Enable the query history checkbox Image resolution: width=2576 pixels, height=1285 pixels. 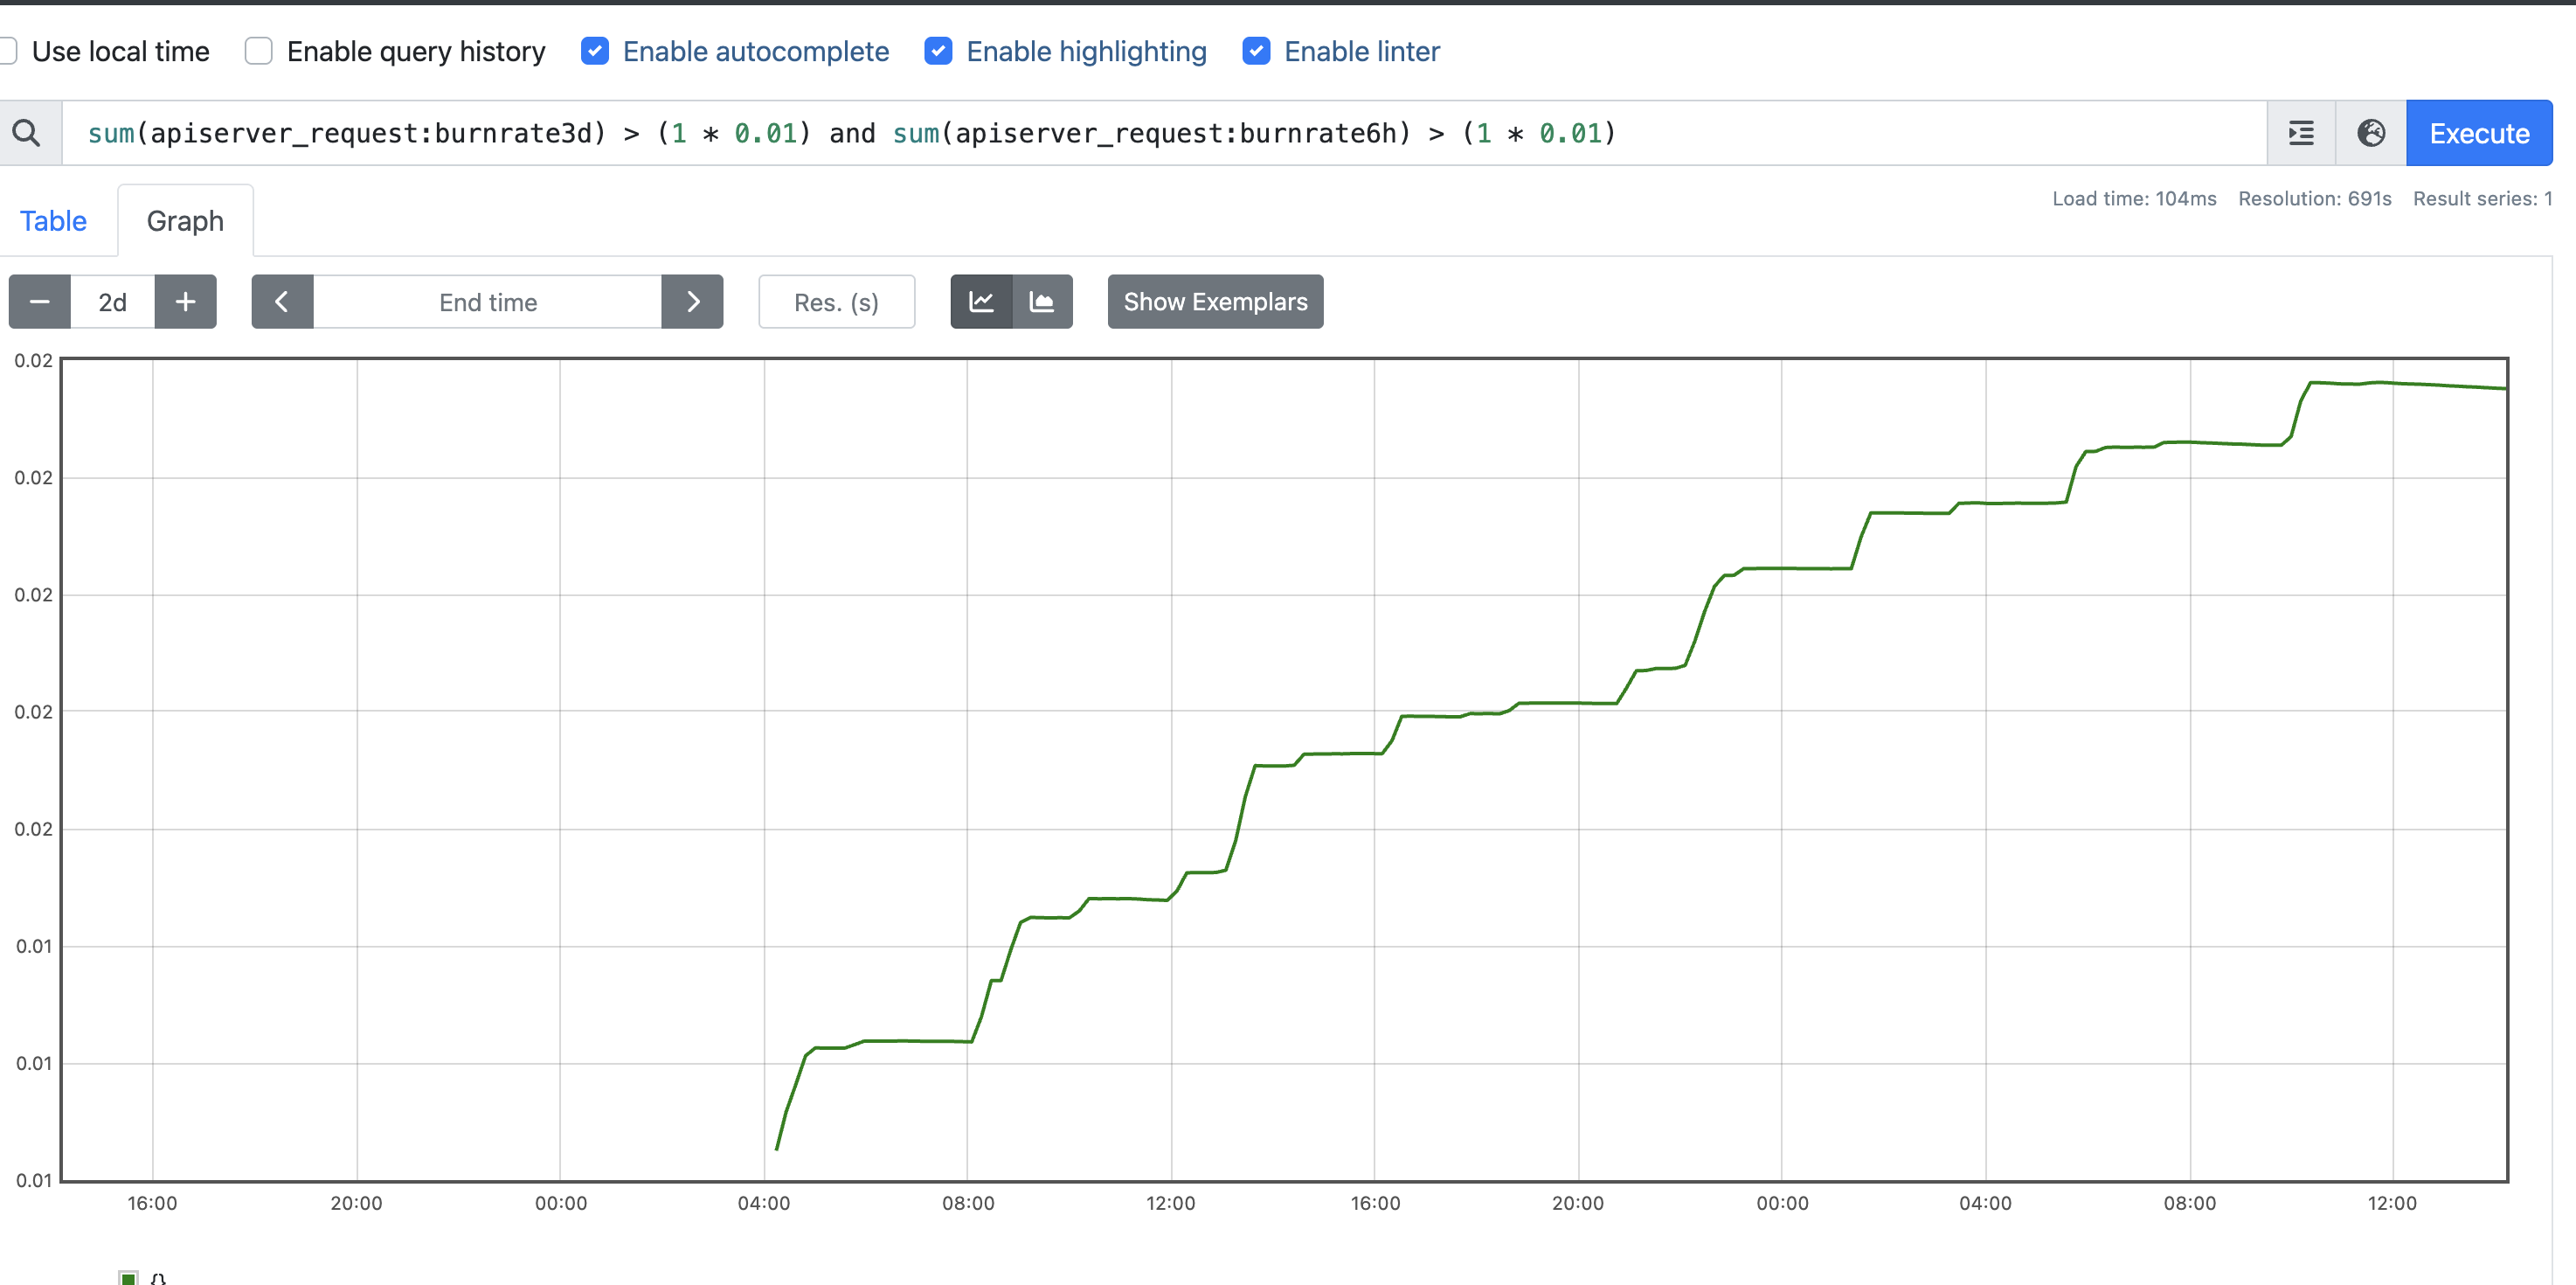pos(259,51)
